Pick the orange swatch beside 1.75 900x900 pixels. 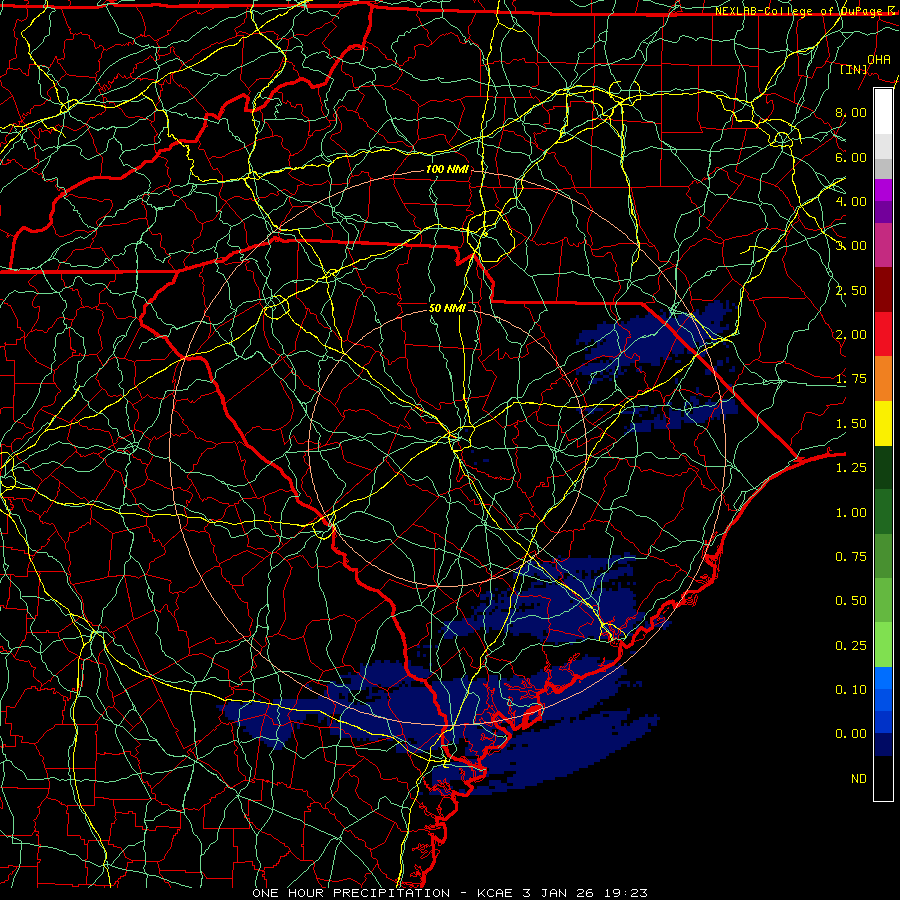[x=883, y=379]
